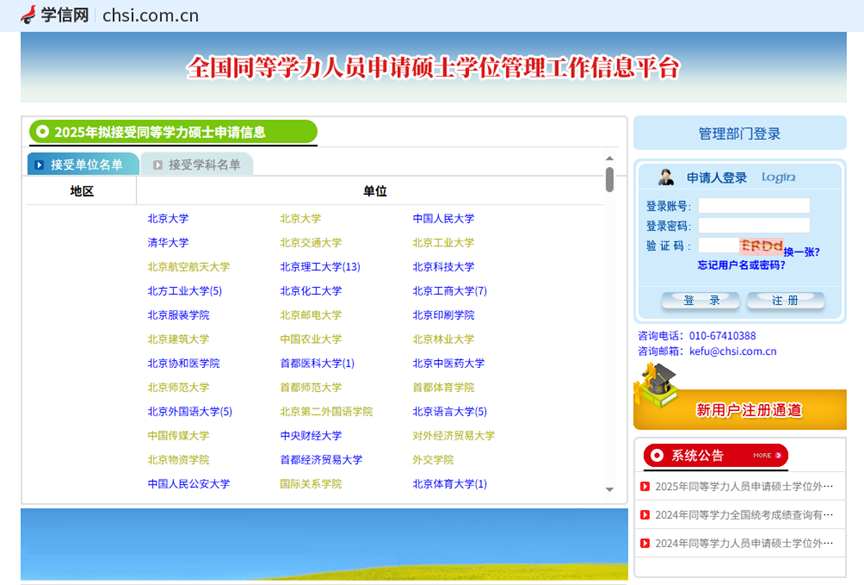
Task: Open the 北京邮电大学 link
Action: [x=311, y=316]
